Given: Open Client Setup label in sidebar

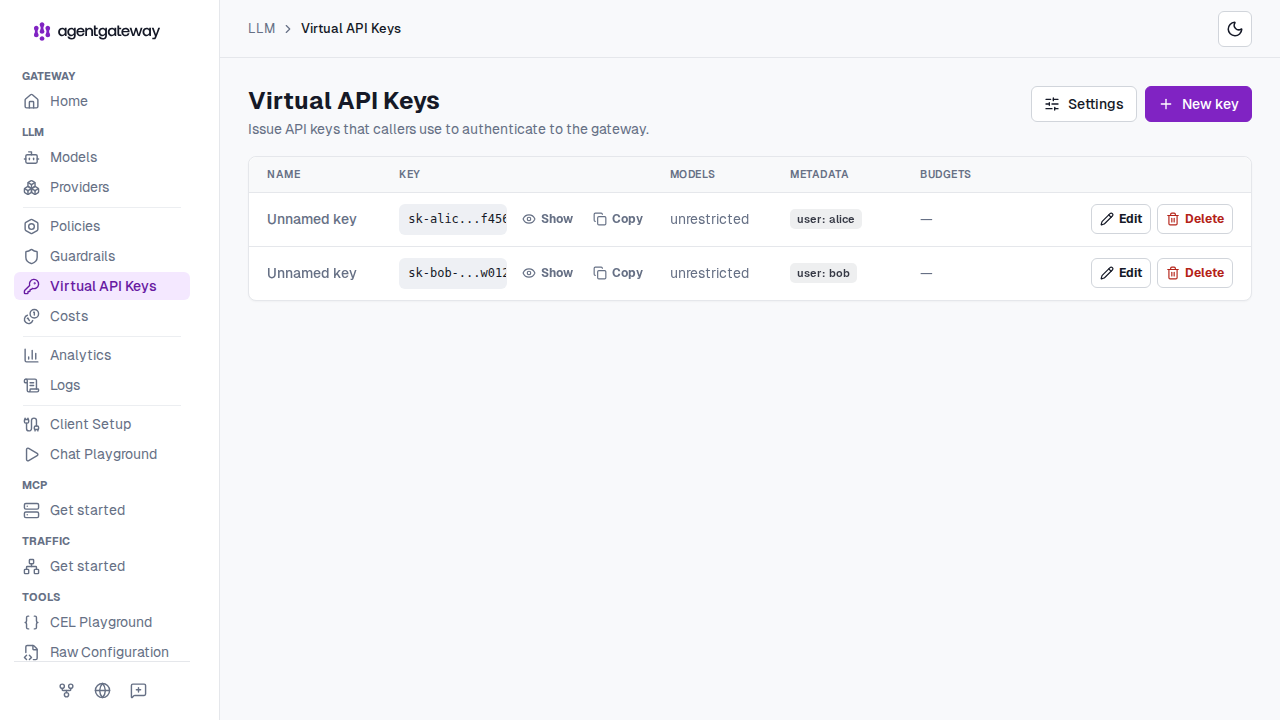Looking at the screenshot, I should coord(91,424).
